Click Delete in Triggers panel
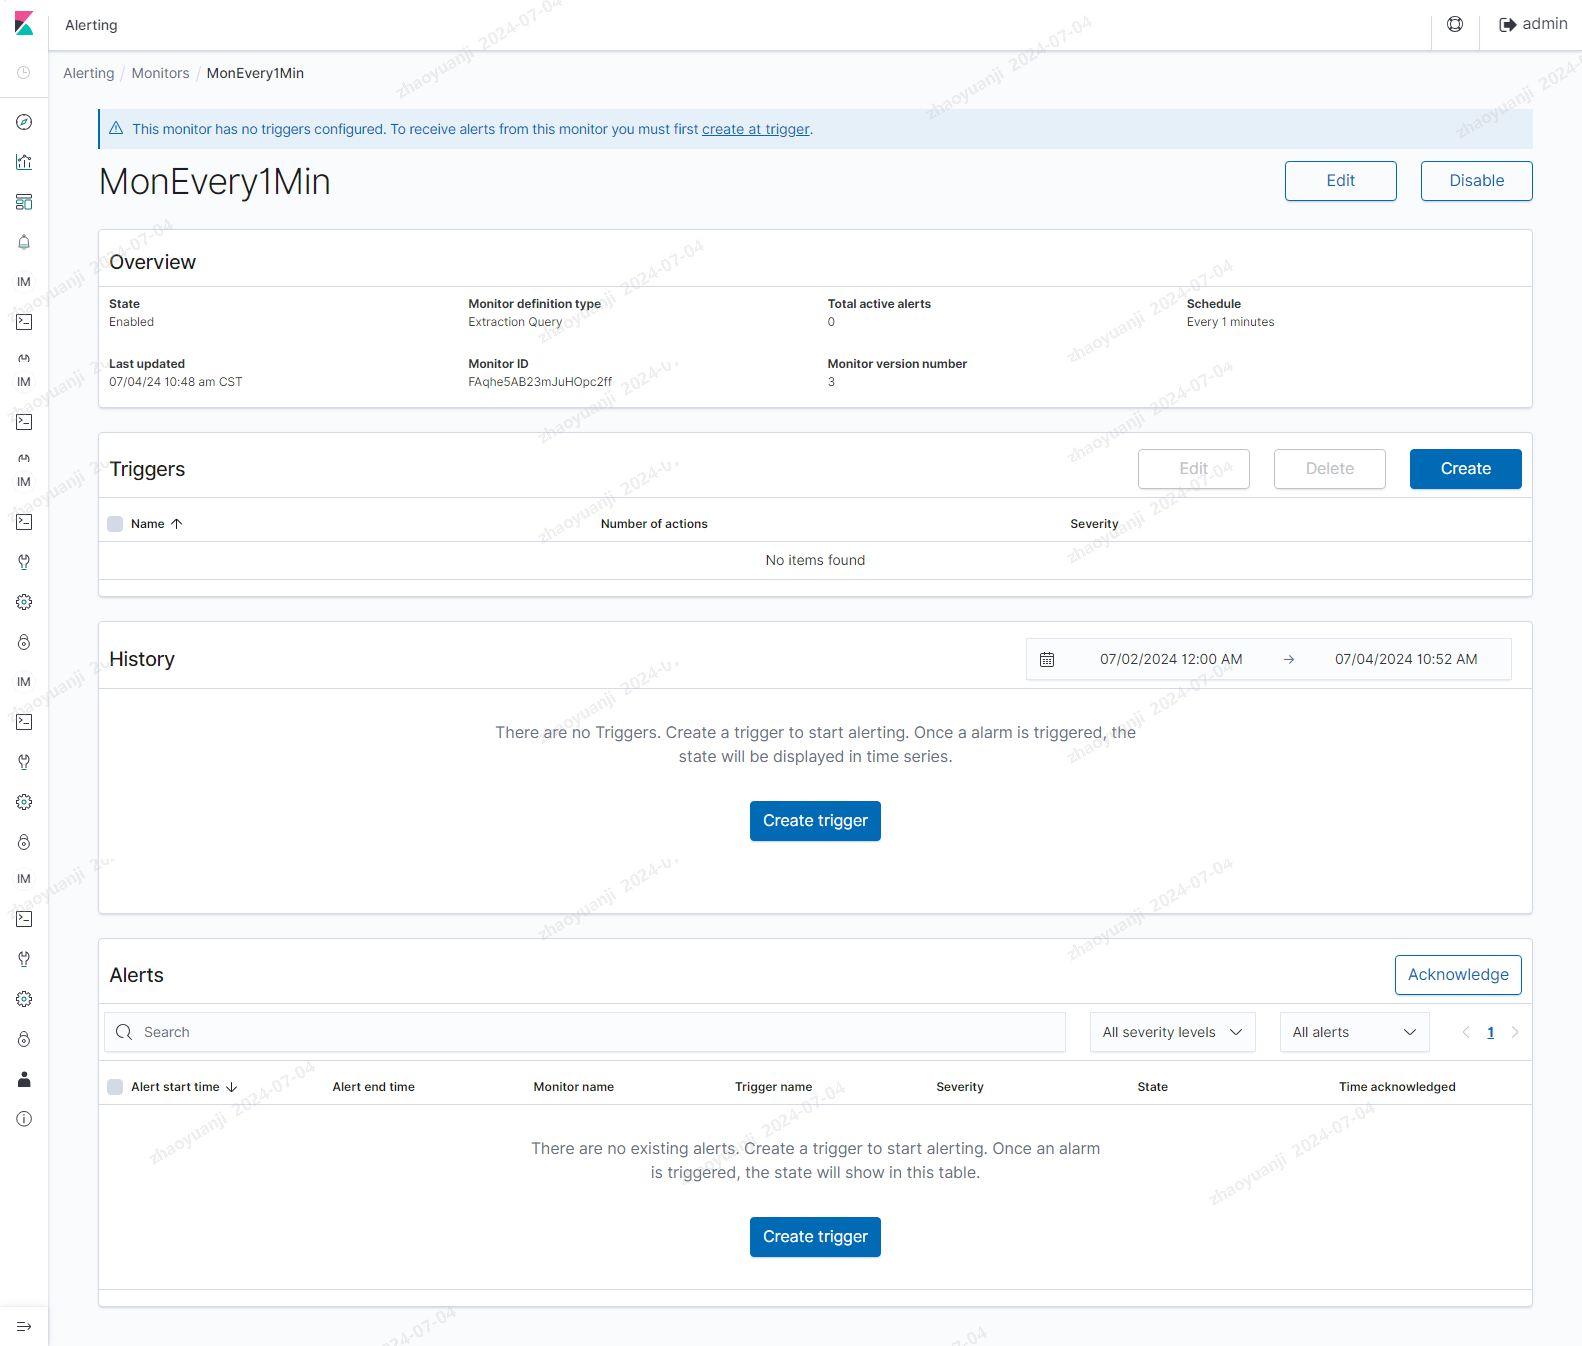This screenshot has width=1582, height=1346. click(1330, 469)
